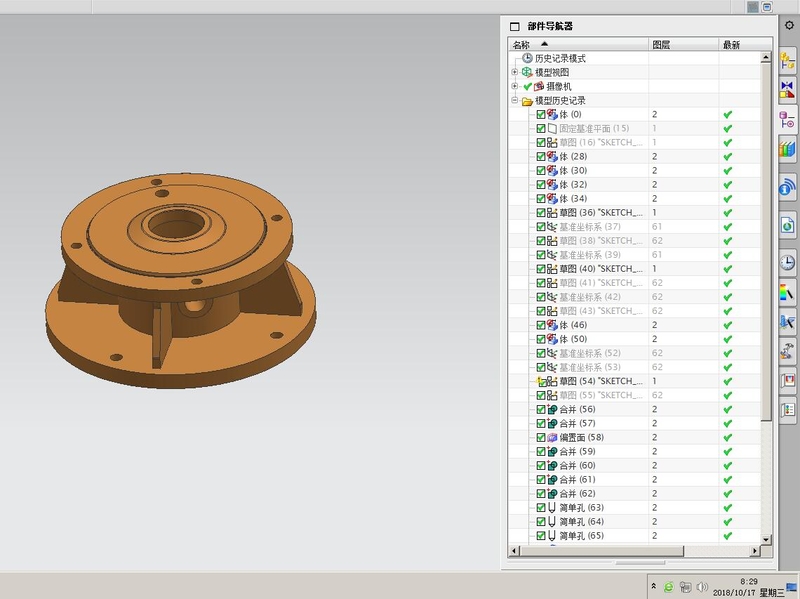Click the 简单孔 (63) hole icon
Screen dimensions: 800x599
tap(552, 508)
